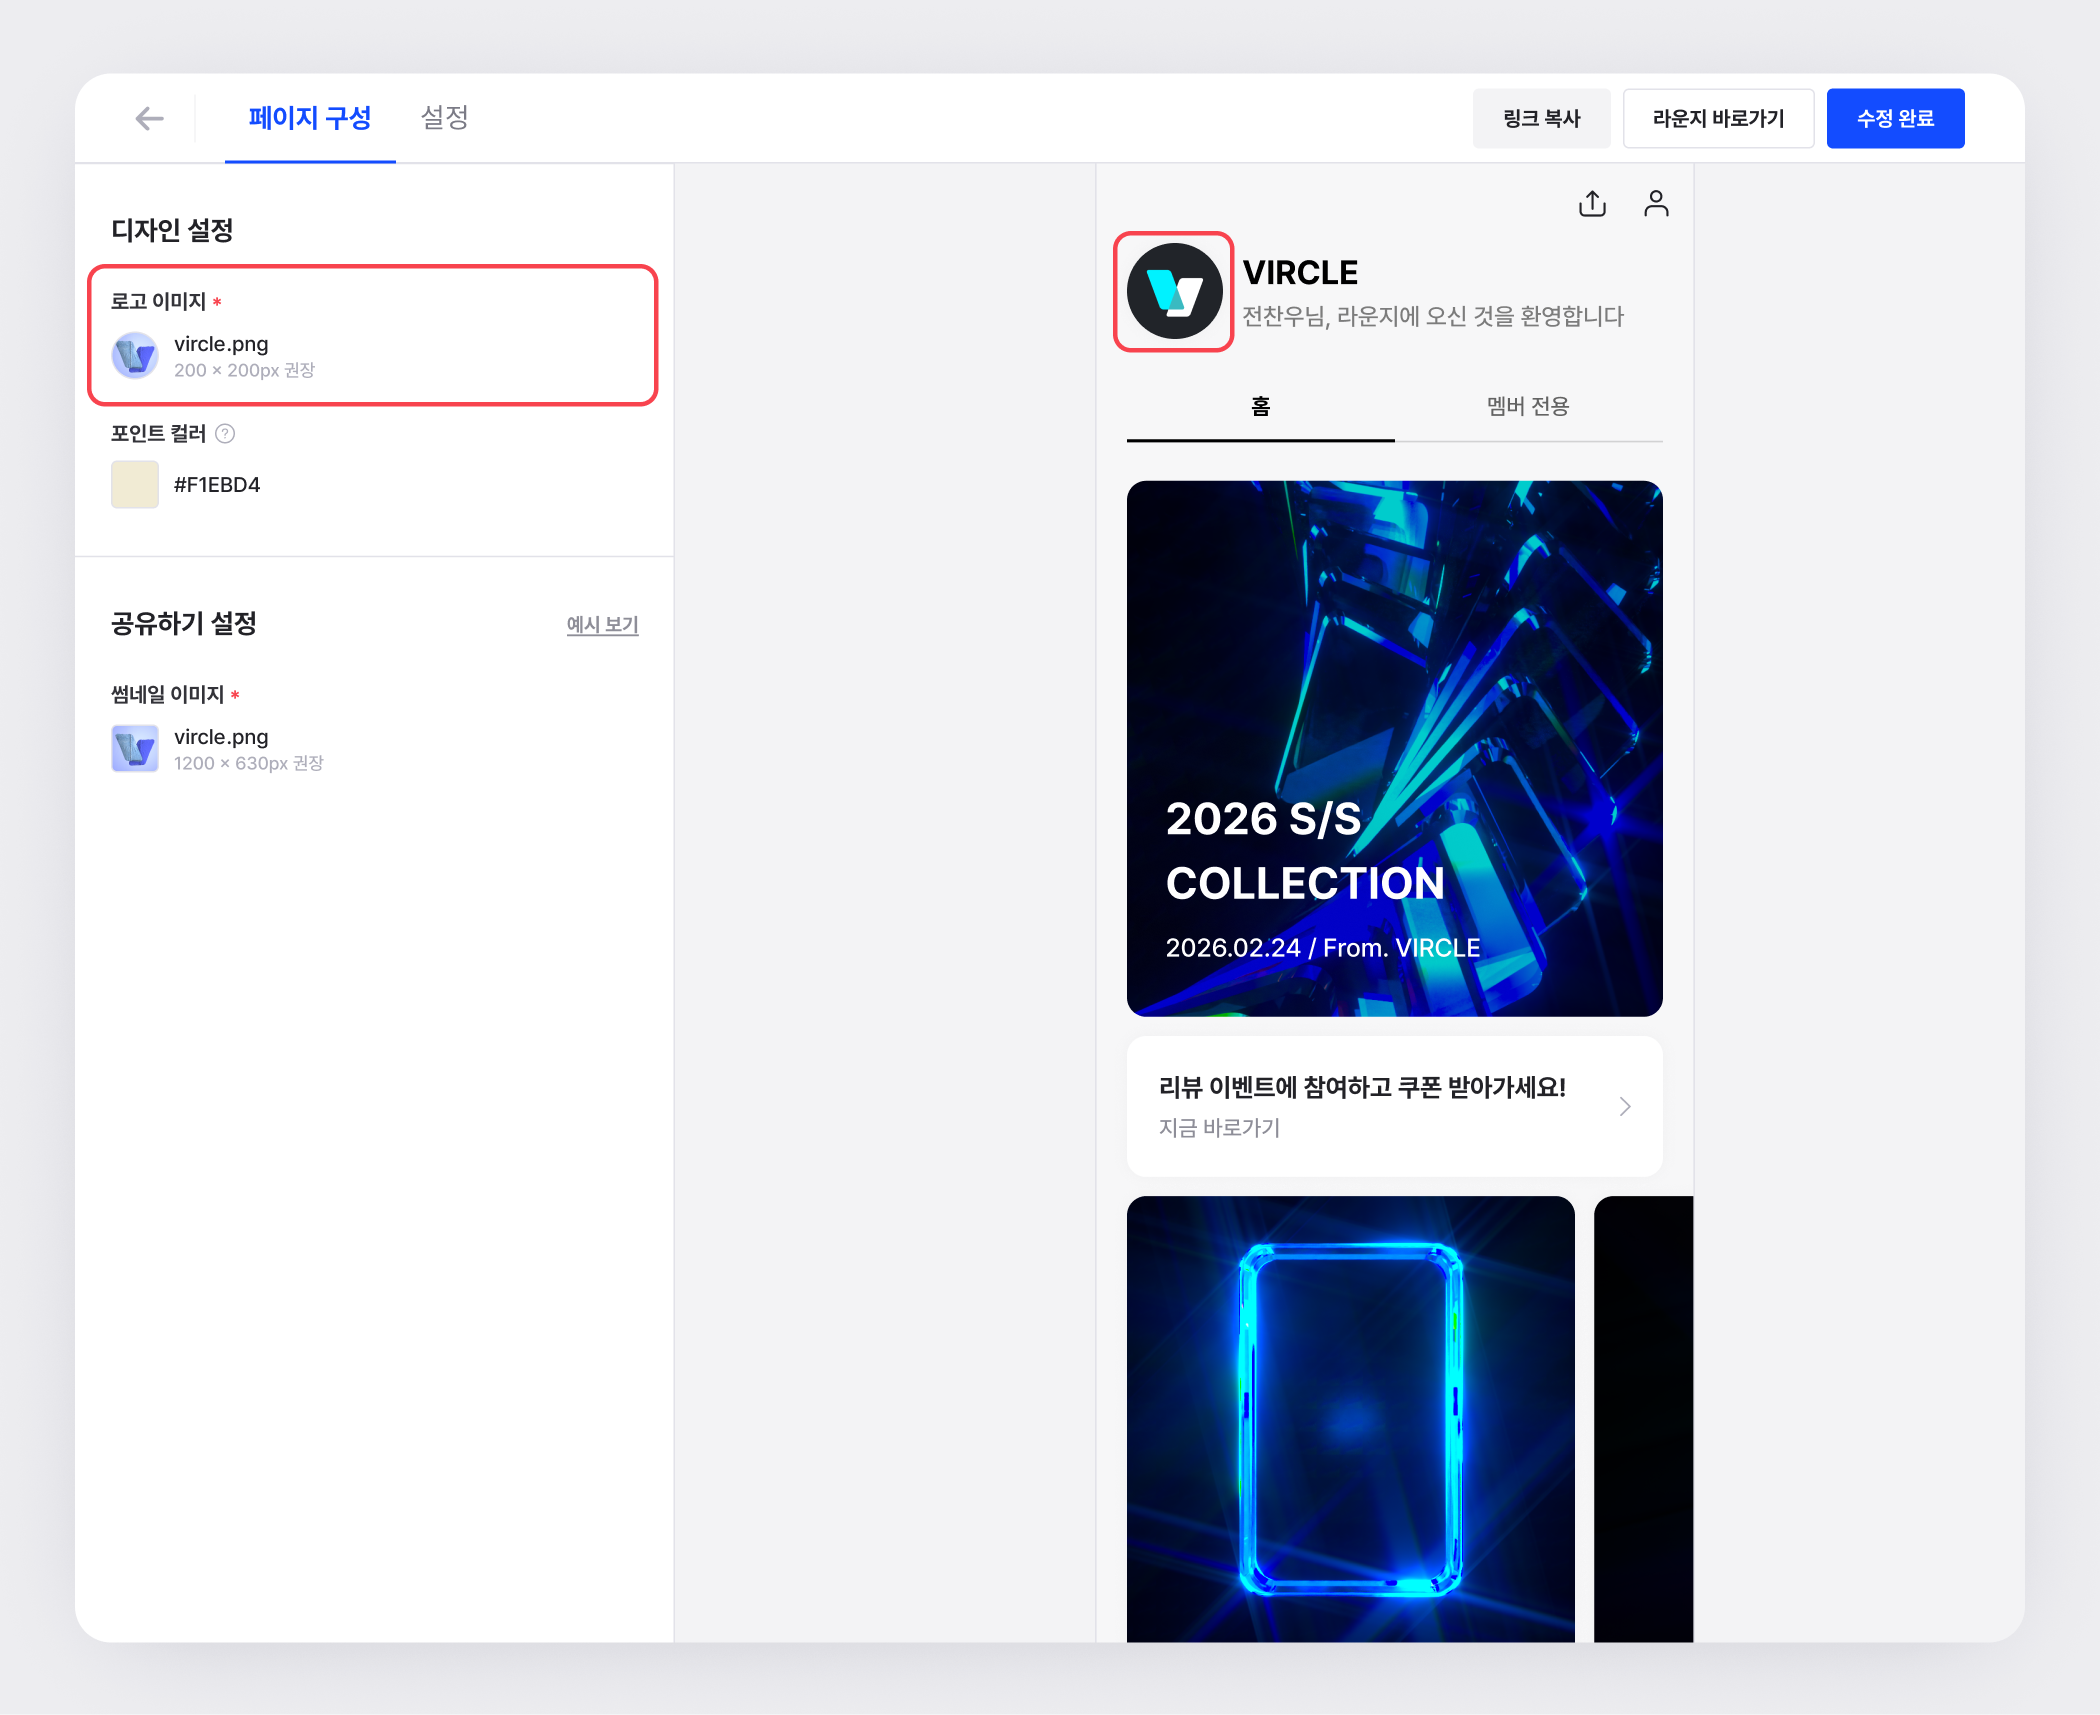Select the 페이지 구성 tab
This screenshot has width=2100, height=1715.
pyautogui.click(x=310, y=118)
